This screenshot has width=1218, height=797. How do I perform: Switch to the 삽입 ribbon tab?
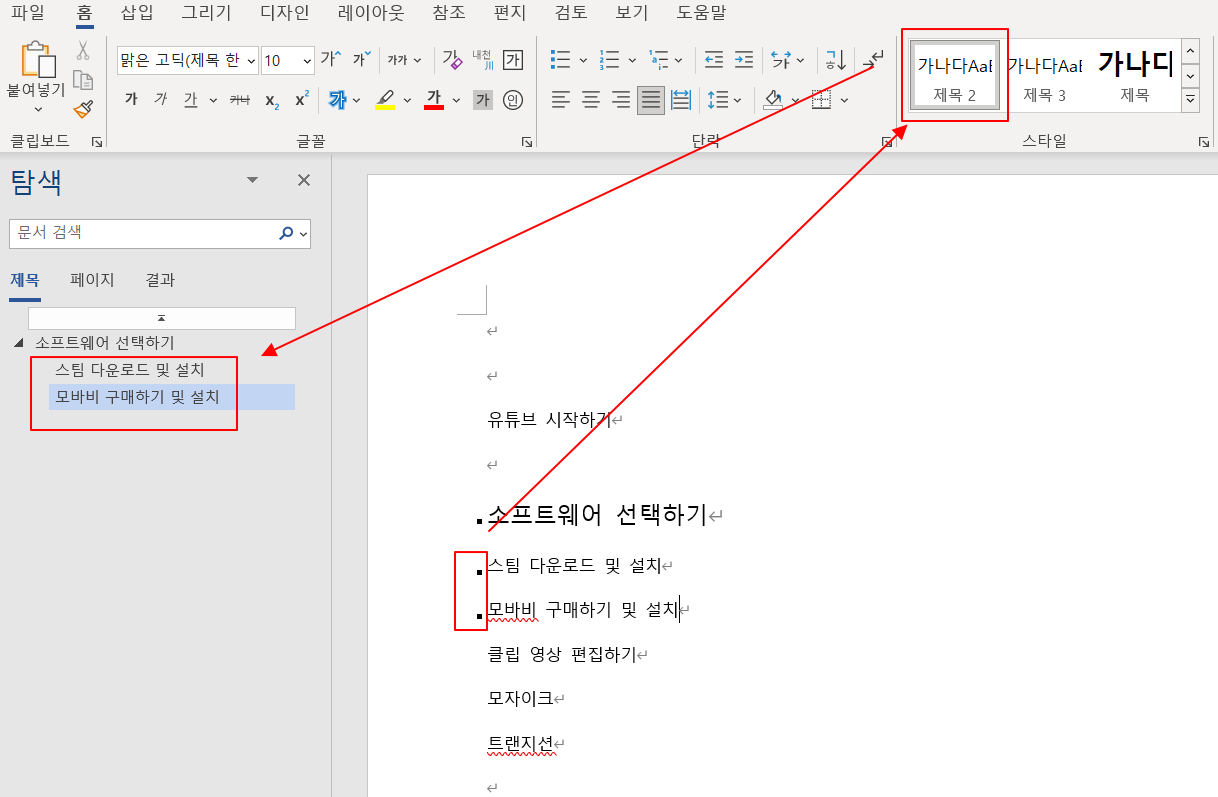point(137,13)
